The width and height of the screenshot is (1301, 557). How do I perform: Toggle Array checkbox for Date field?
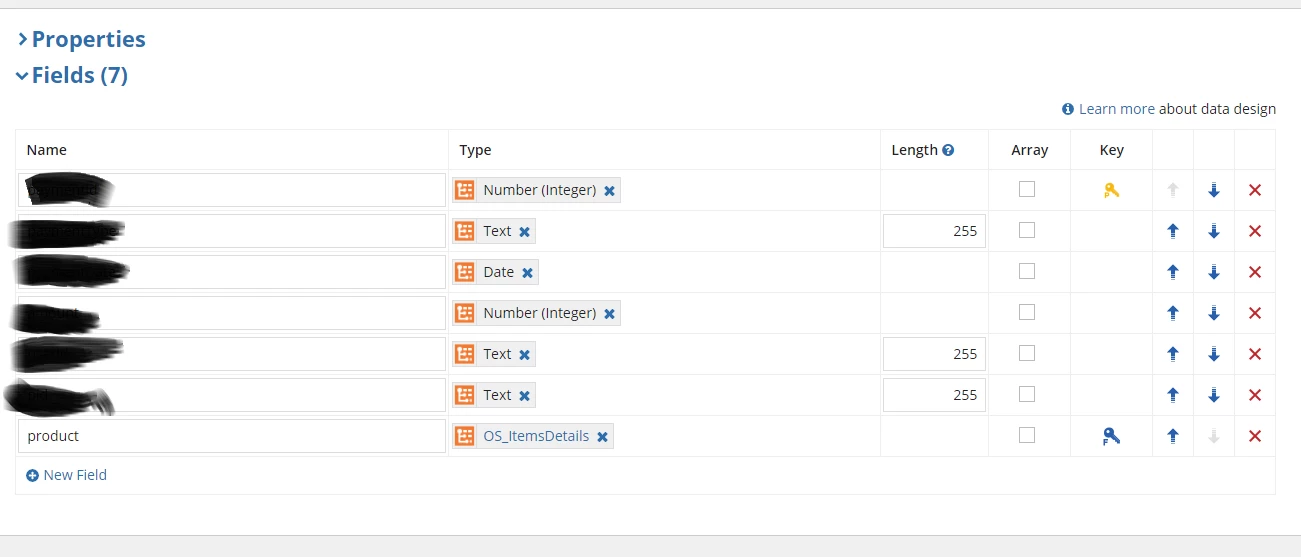point(1027,271)
